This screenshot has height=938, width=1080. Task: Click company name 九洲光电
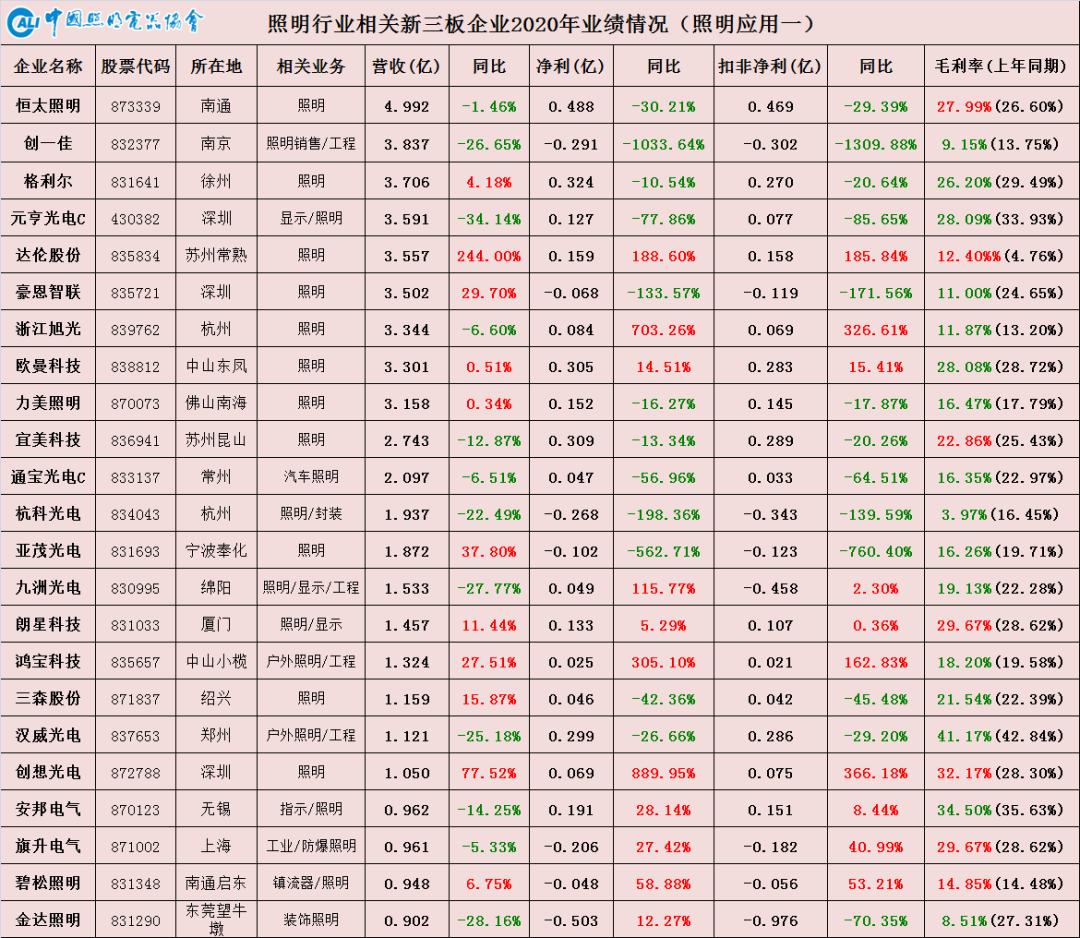[48, 588]
